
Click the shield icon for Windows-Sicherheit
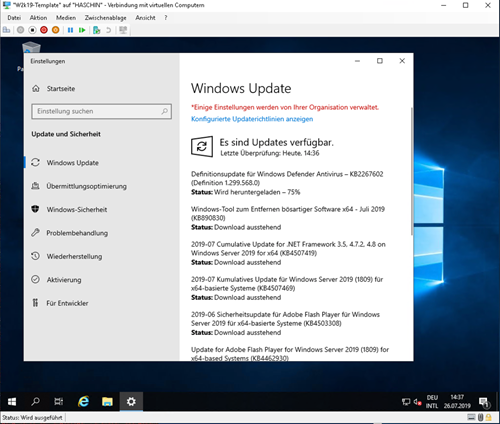pos(35,209)
